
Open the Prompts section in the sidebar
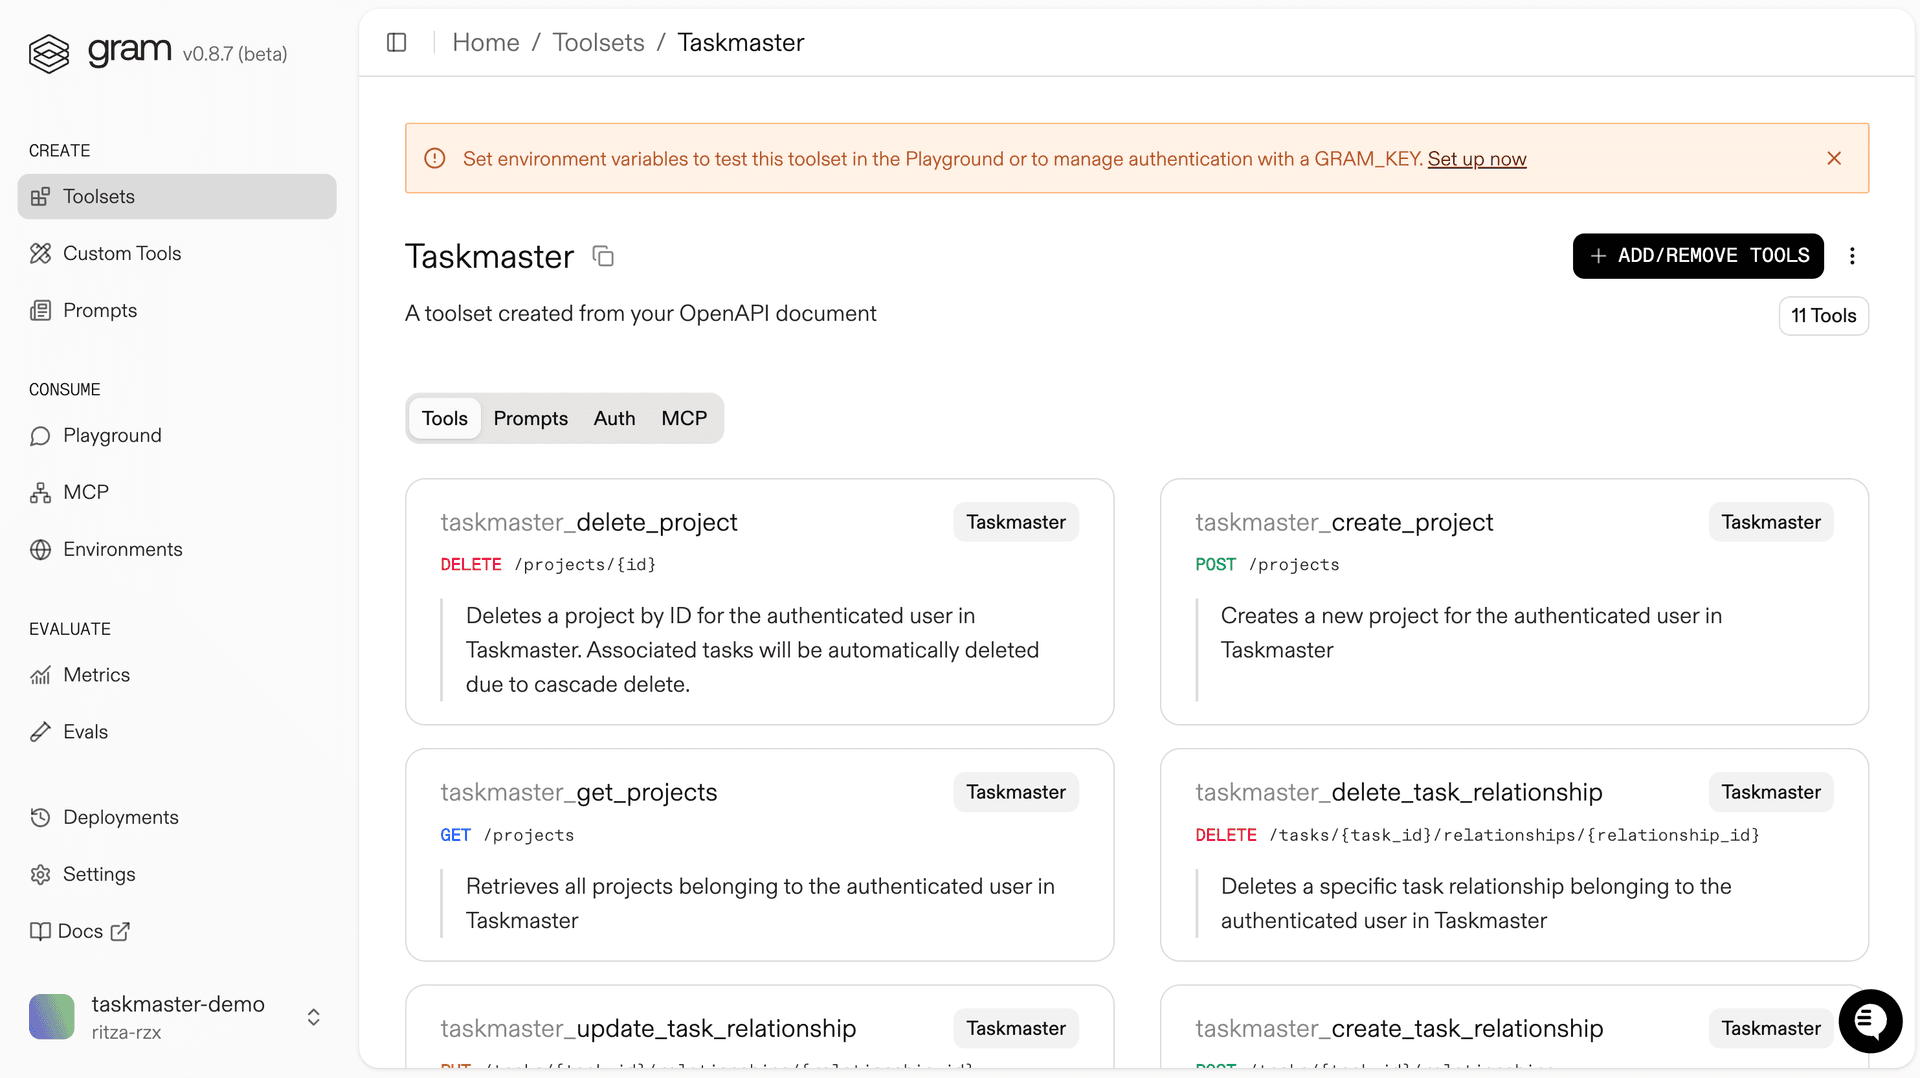[100, 310]
